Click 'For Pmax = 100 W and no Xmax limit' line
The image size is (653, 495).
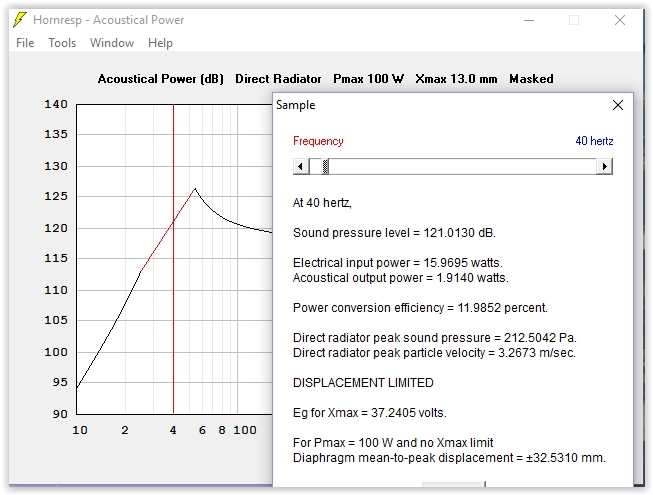[x=393, y=443]
